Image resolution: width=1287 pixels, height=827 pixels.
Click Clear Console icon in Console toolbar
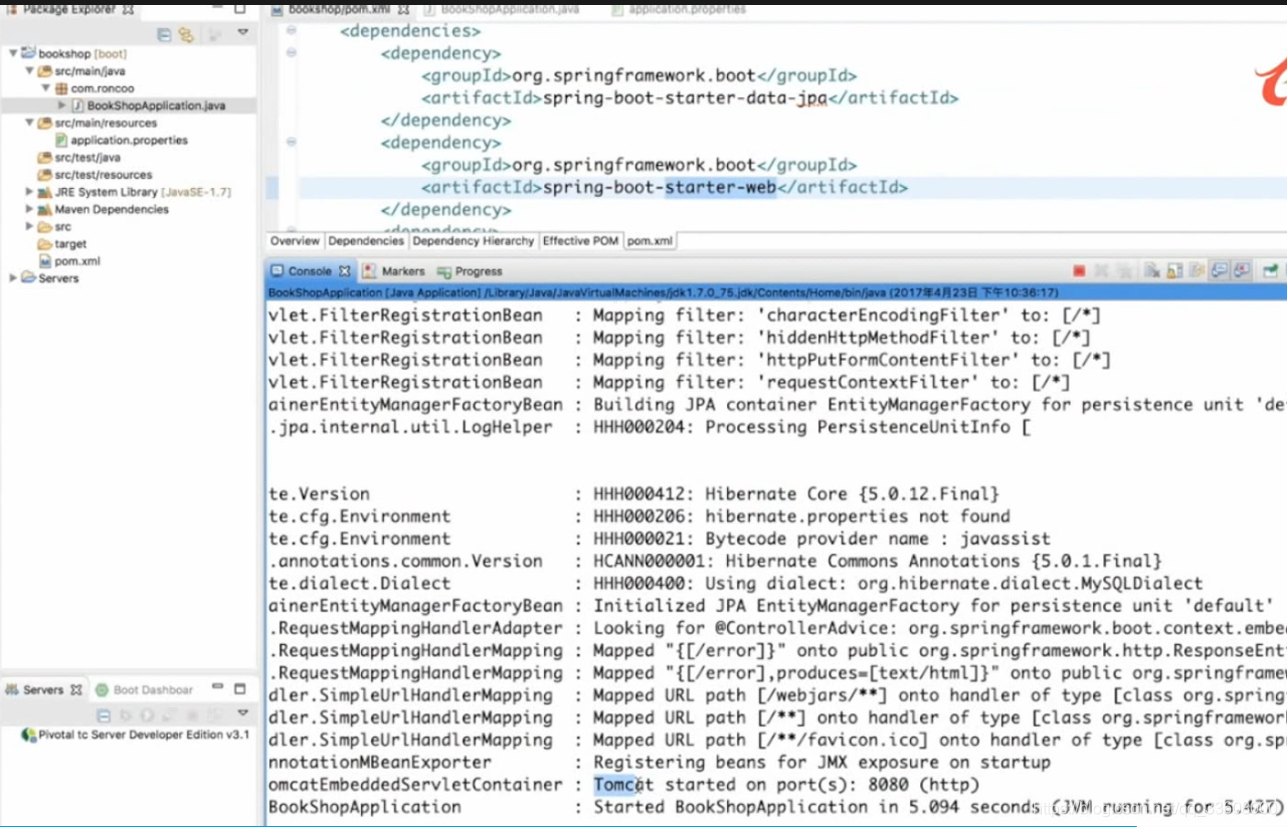1151,271
